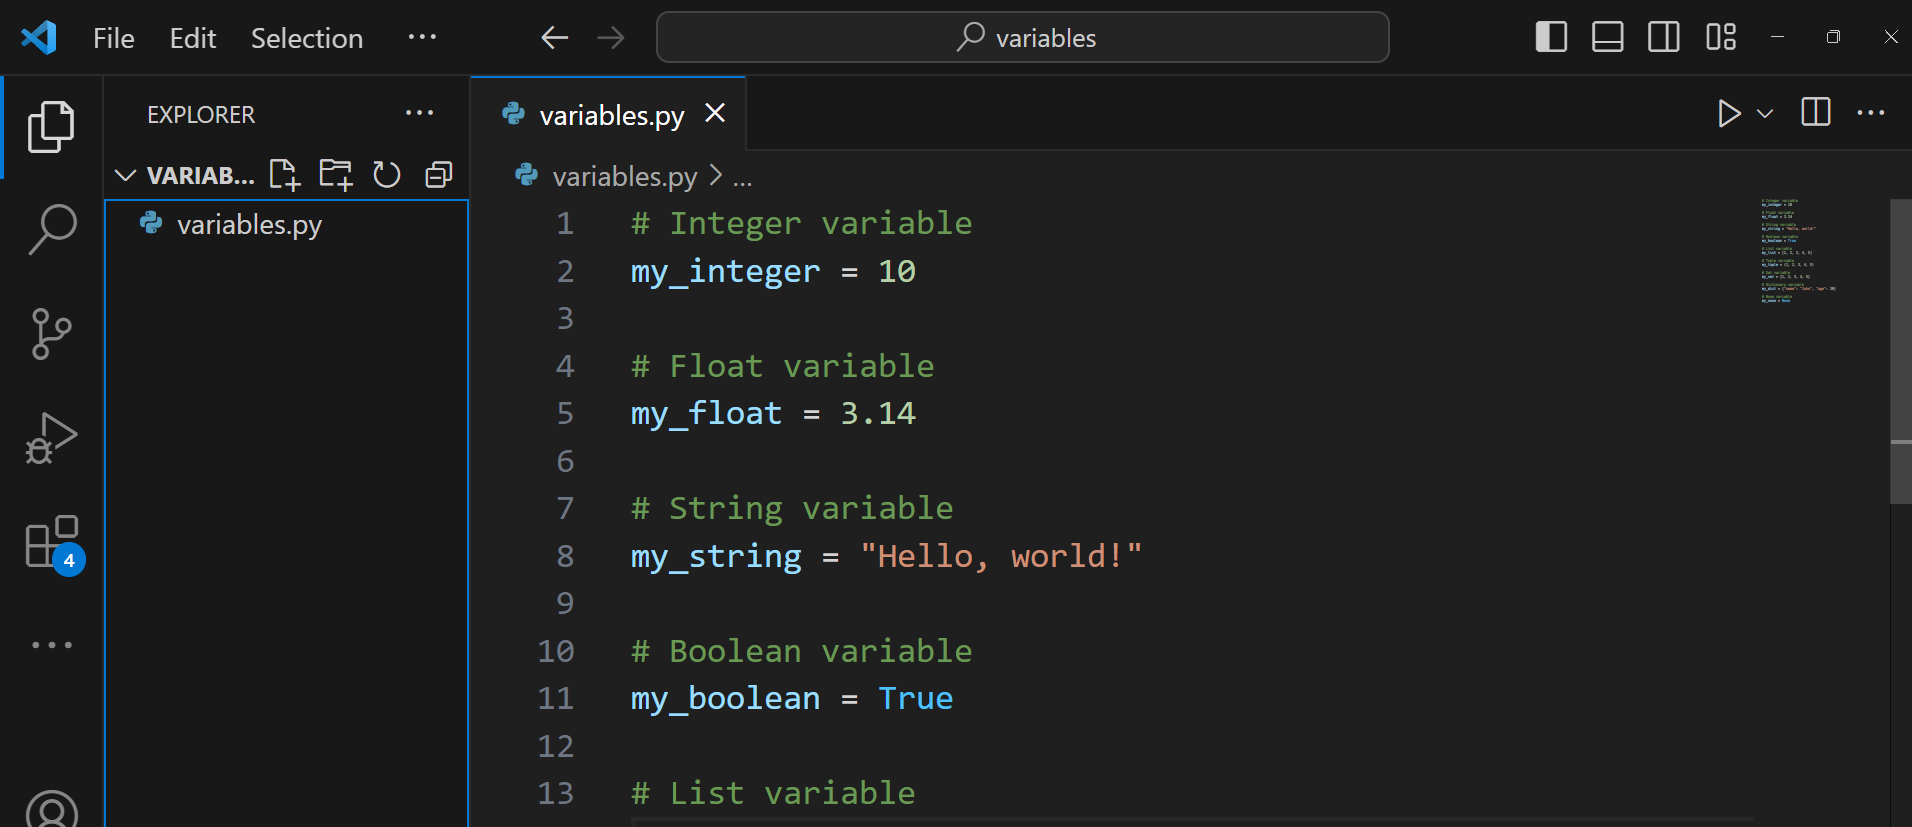This screenshot has height=827, width=1912.
Task: Go forward in navigation history
Action: [611, 38]
